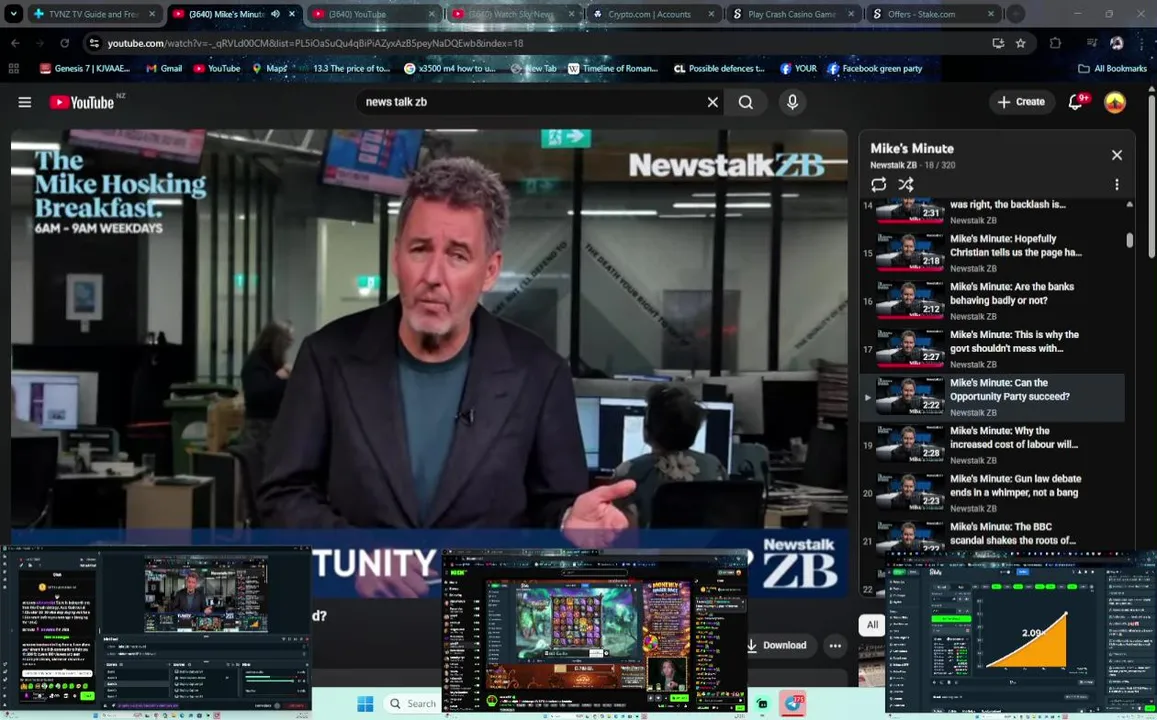This screenshot has height=720, width=1157.
Task: Play 'Why the increased cost of labour' video
Action: (992, 445)
